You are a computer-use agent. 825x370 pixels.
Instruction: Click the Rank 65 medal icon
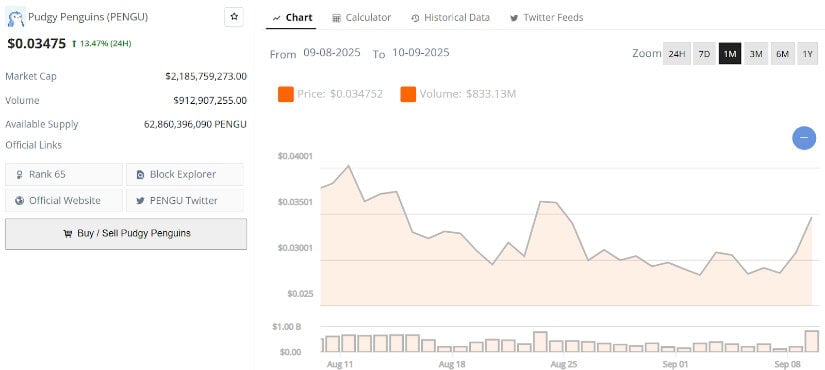(19, 174)
